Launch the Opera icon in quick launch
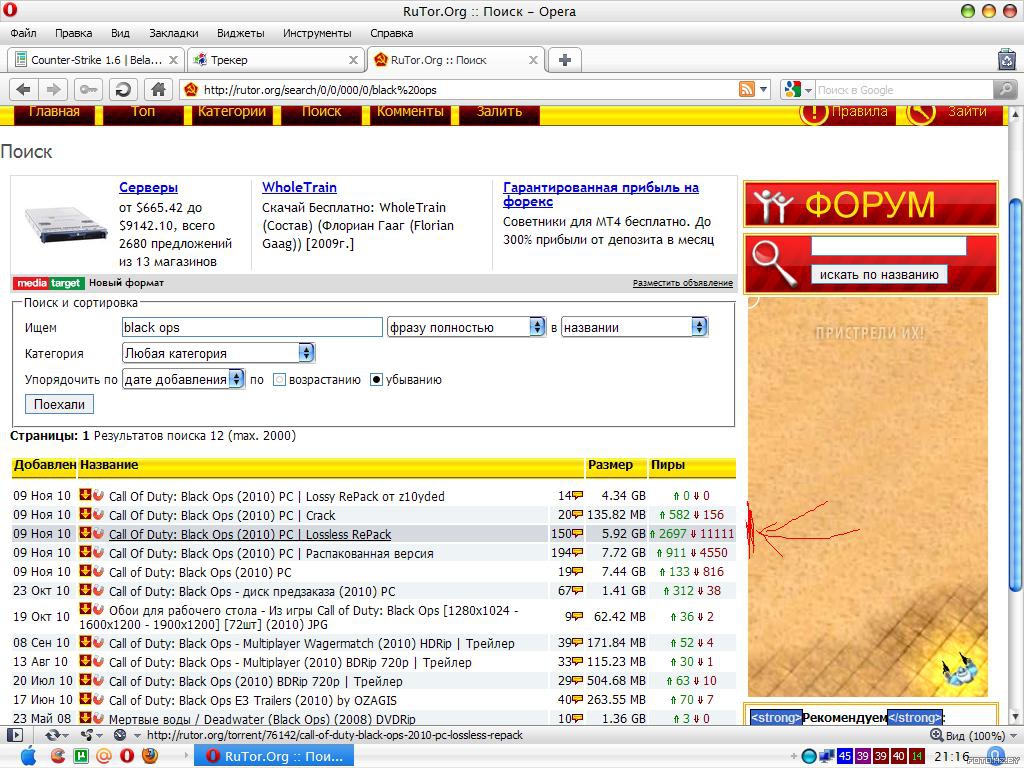The width and height of the screenshot is (1024, 768). click(x=127, y=756)
